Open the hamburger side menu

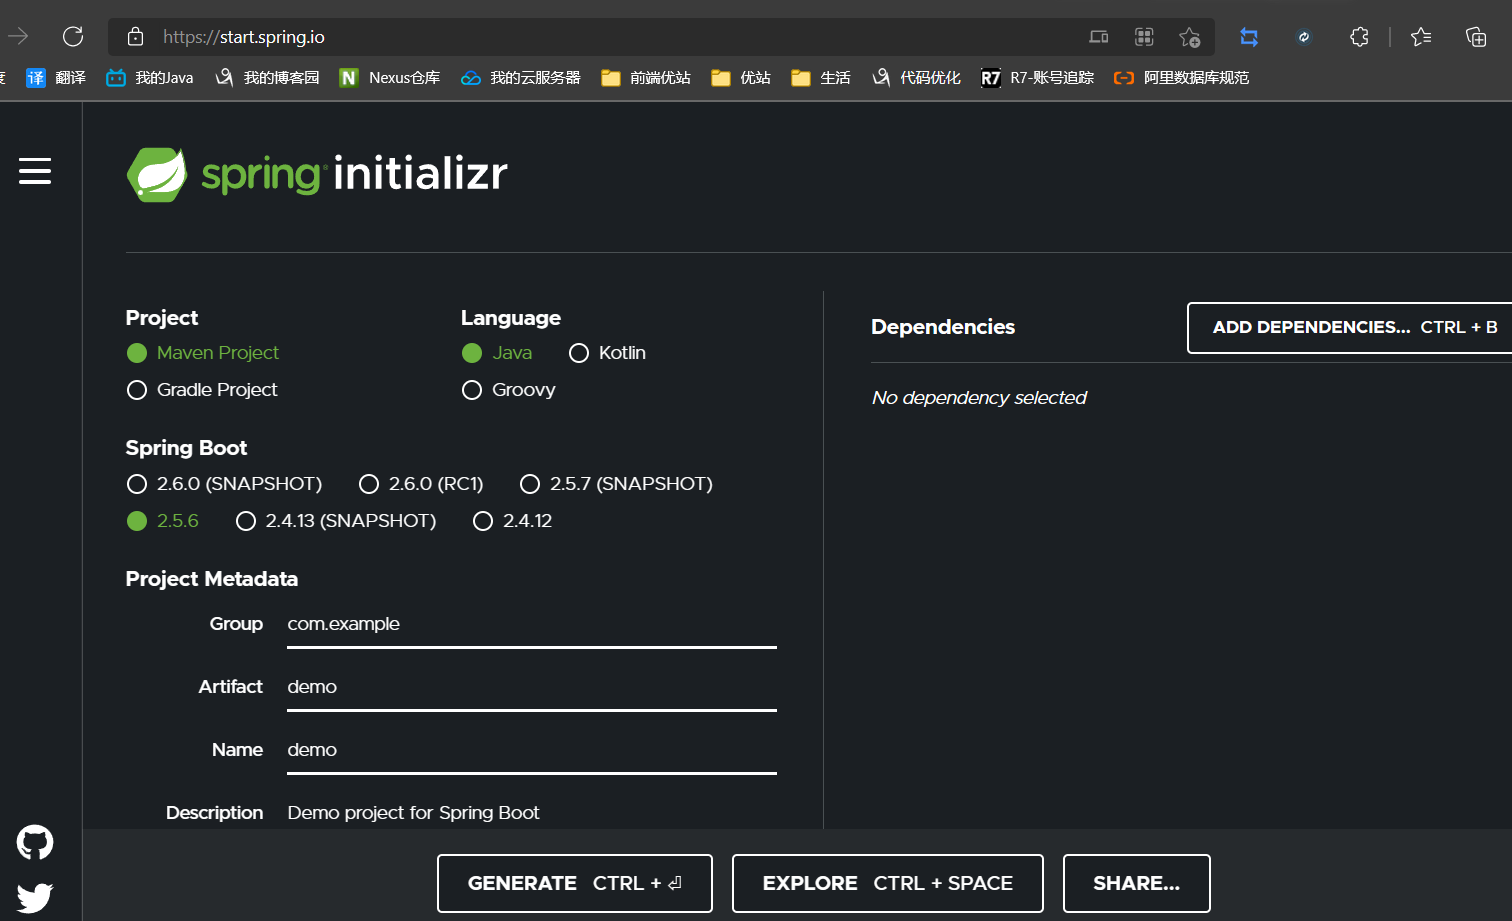click(35, 171)
